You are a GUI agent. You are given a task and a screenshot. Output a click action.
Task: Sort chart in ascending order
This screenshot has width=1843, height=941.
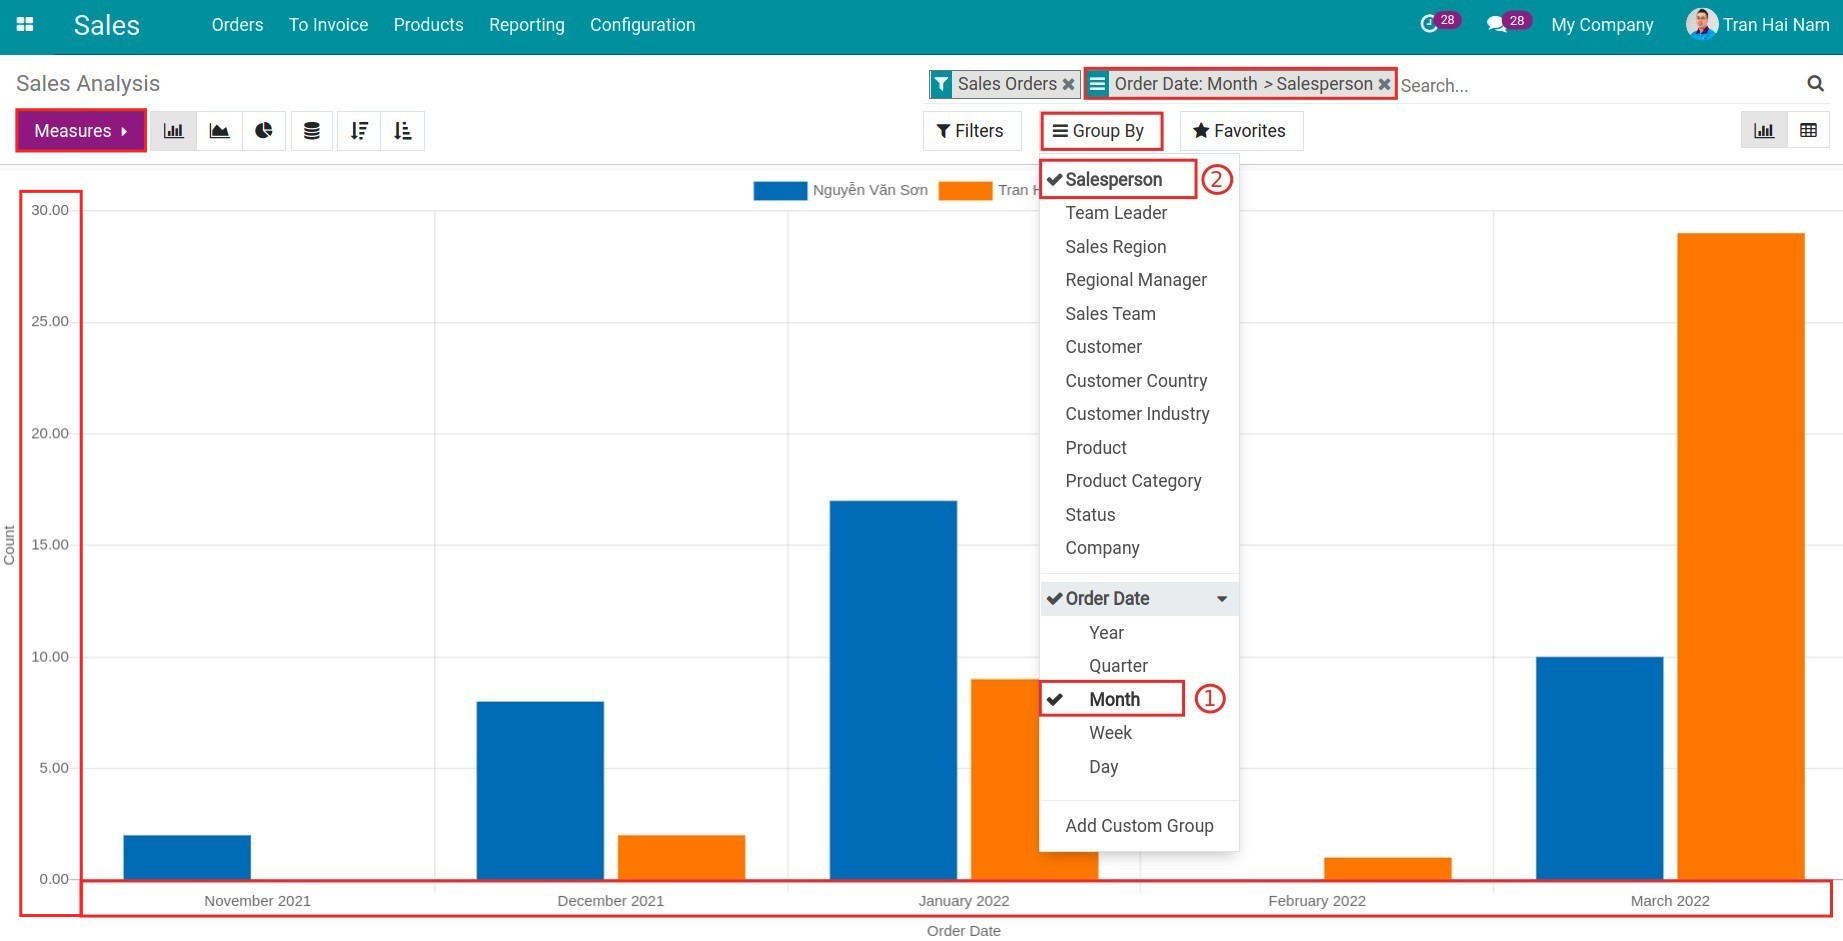click(402, 131)
